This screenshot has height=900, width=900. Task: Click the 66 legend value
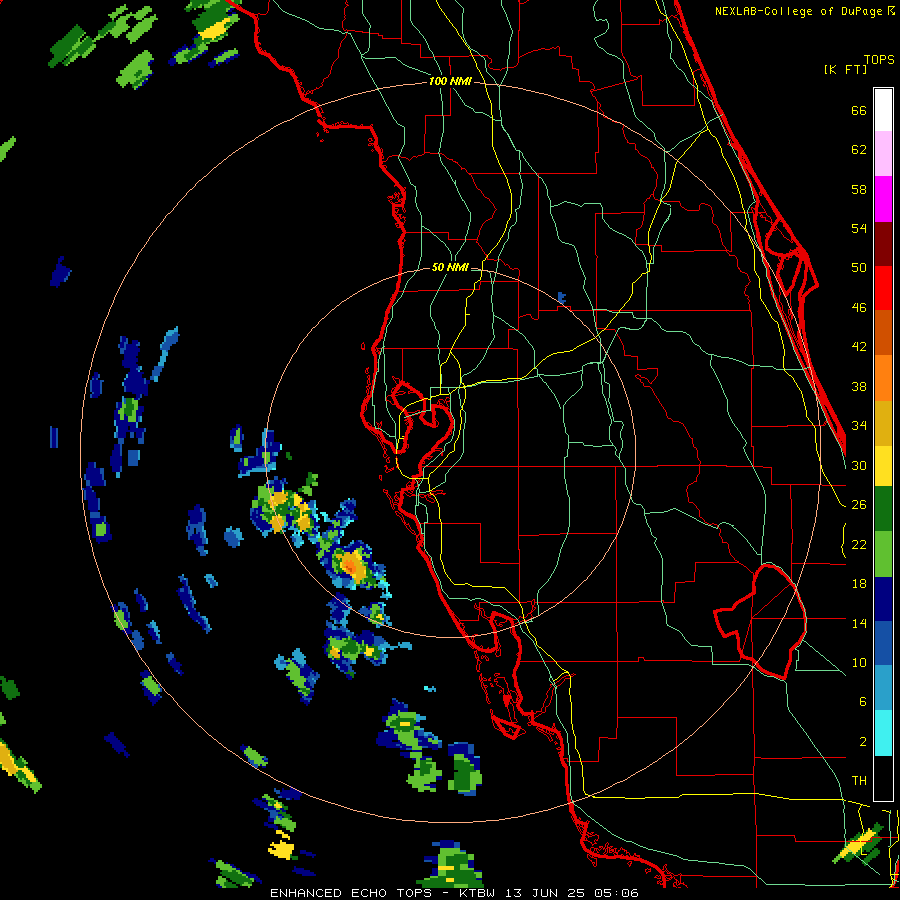pyautogui.click(x=859, y=111)
